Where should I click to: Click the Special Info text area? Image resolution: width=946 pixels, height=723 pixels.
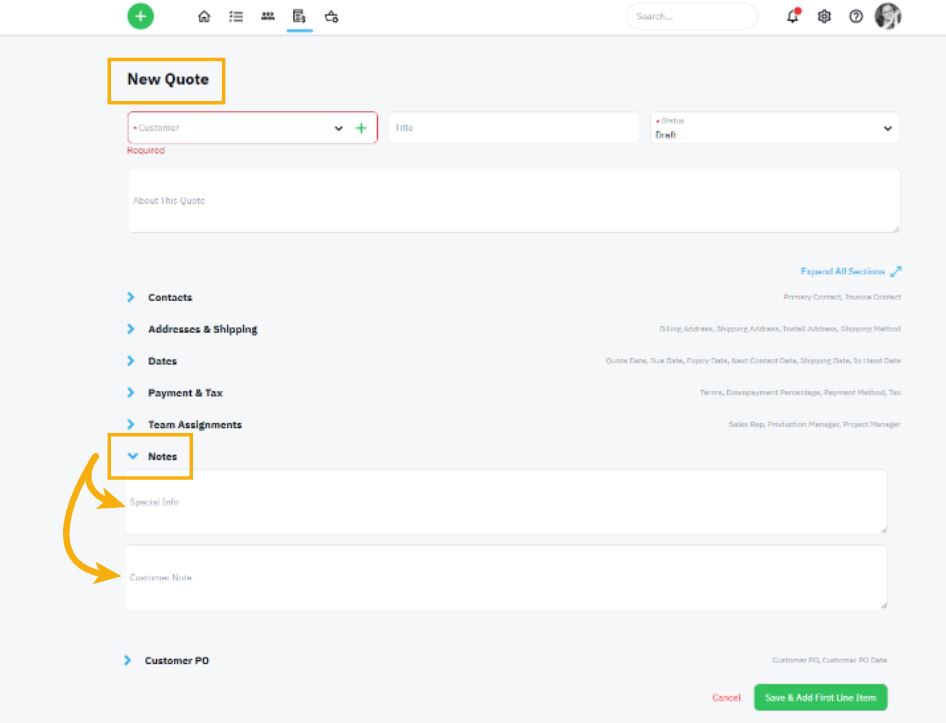[506, 502]
